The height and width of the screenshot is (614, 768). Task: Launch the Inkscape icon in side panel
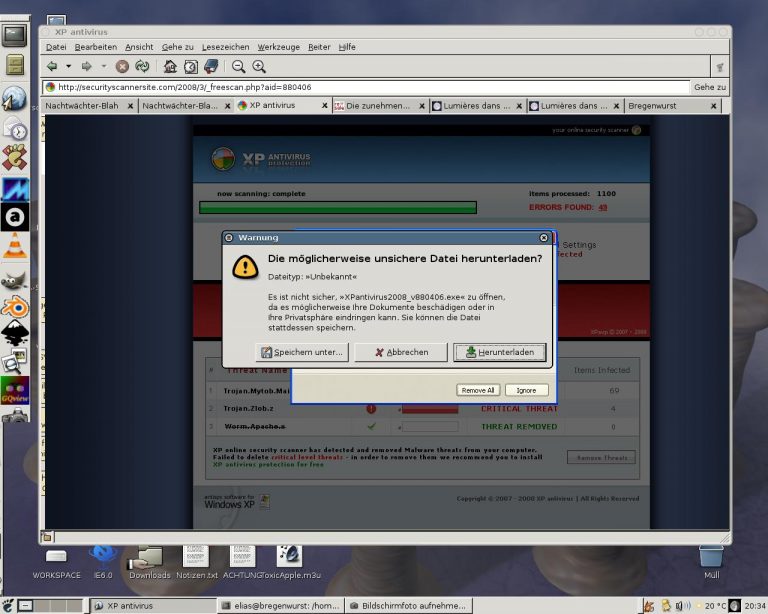15,333
